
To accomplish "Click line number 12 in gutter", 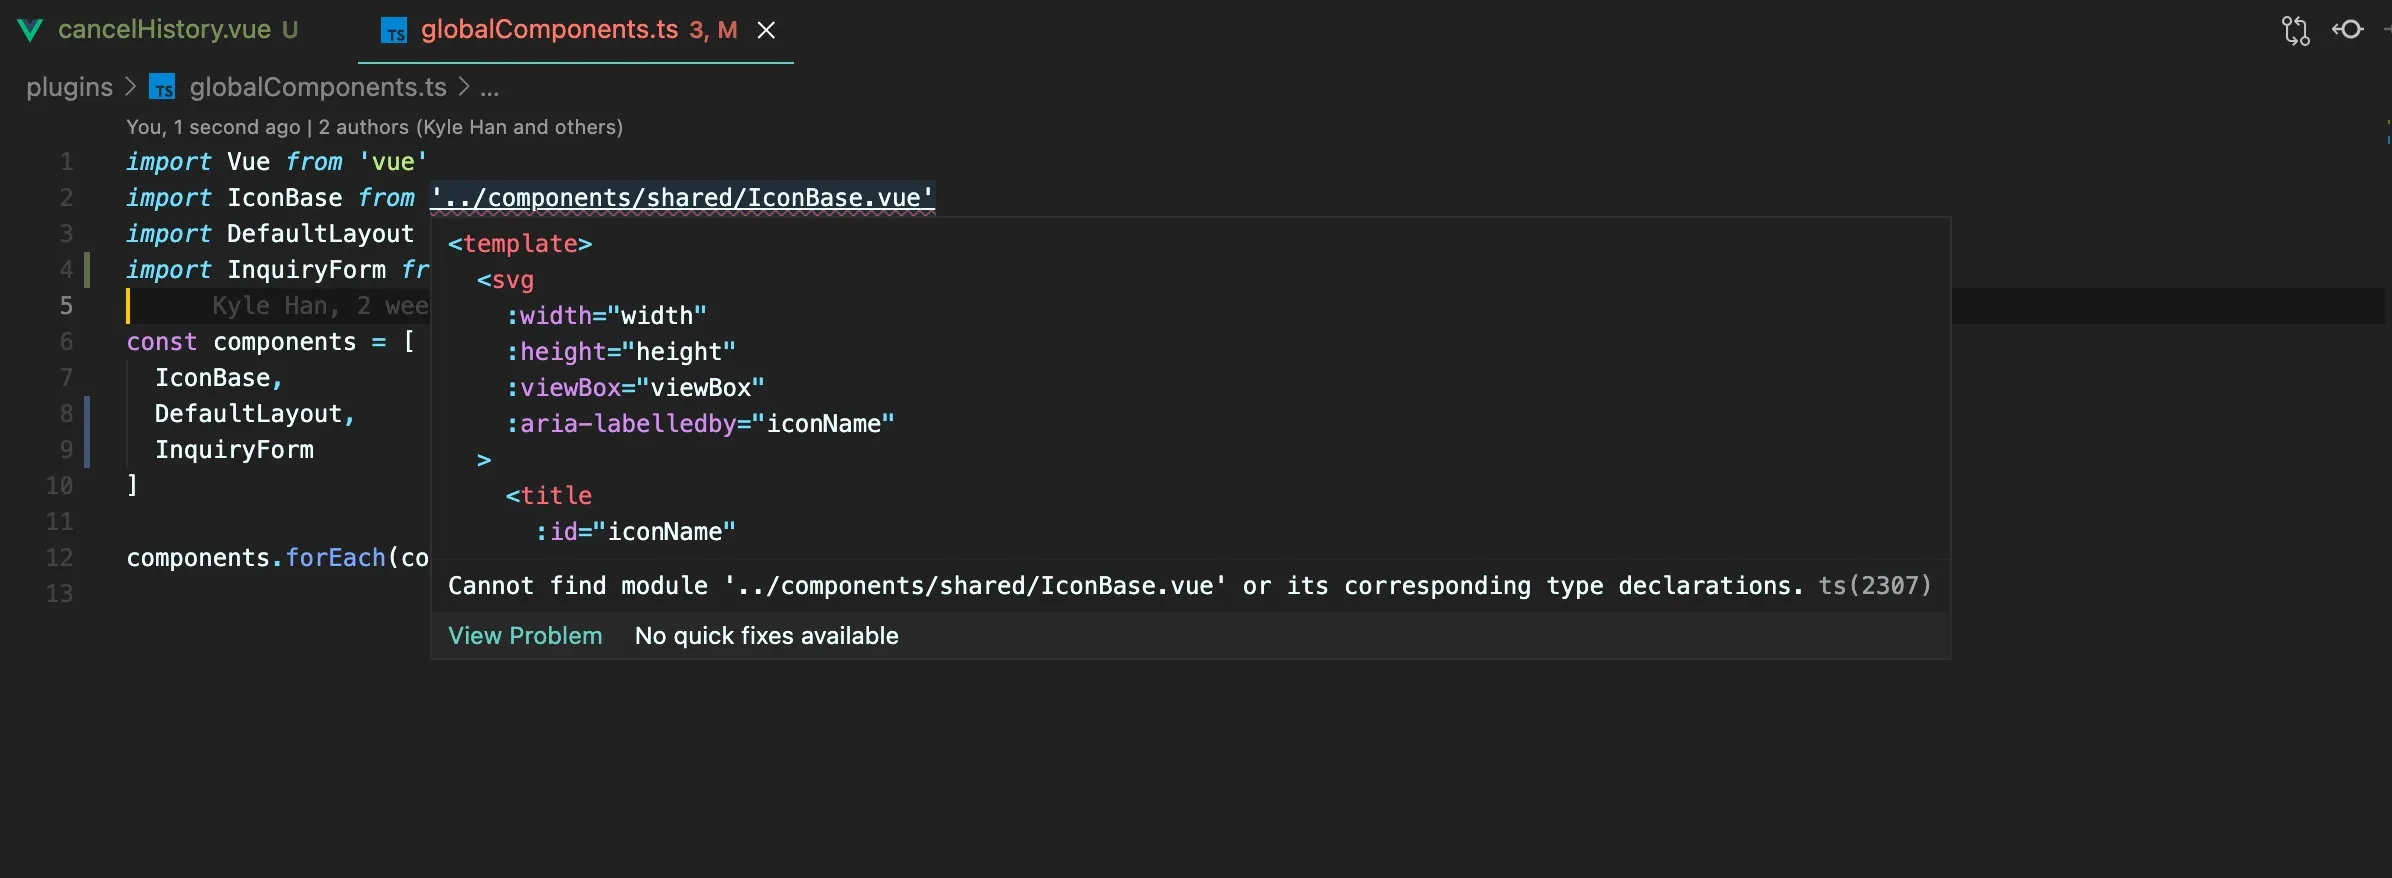I will pos(60,558).
